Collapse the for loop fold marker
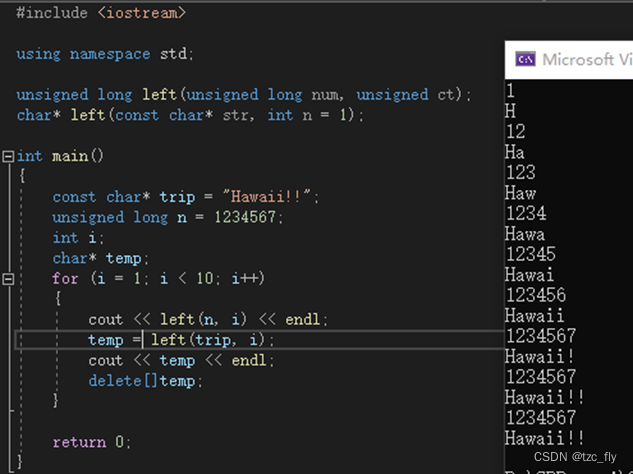This screenshot has width=633, height=474. tap(8, 279)
